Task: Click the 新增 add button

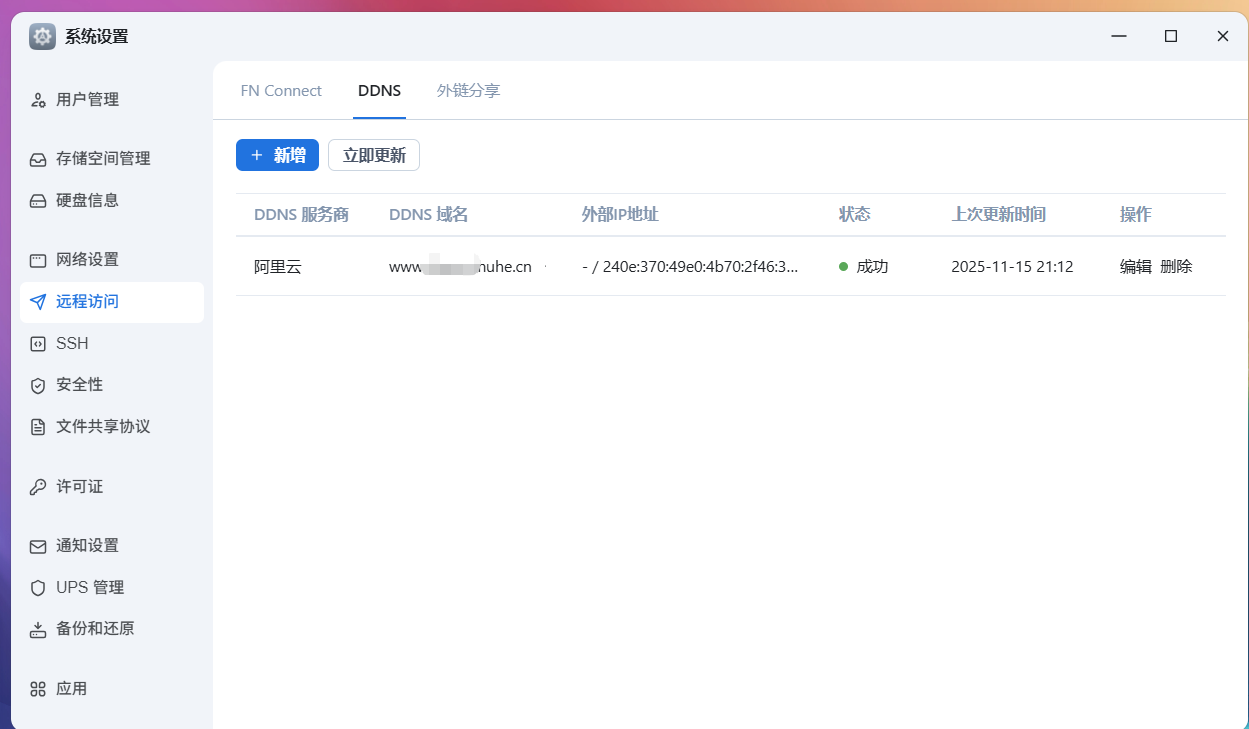Action: pos(277,155)
